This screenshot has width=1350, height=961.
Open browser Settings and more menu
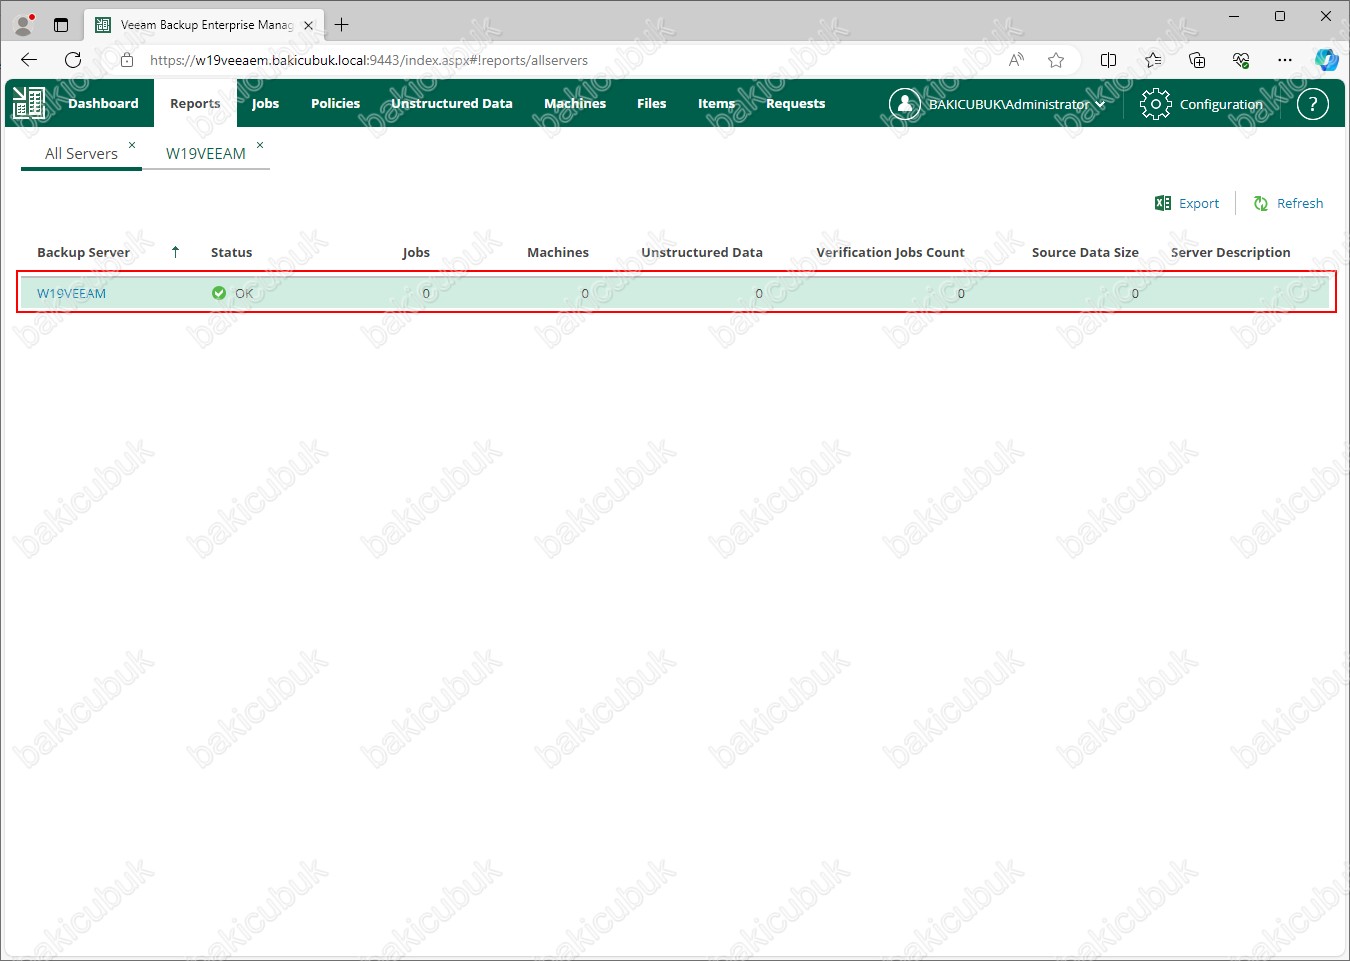[1285, 60]
